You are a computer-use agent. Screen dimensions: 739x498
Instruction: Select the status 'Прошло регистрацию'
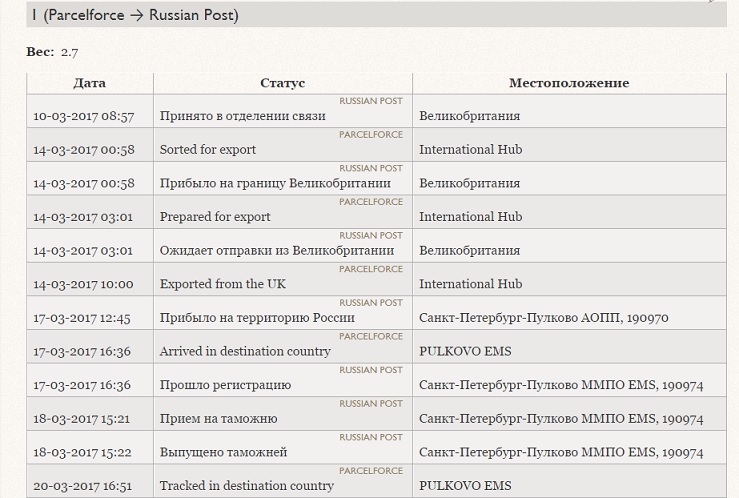[x=225, y=385]
